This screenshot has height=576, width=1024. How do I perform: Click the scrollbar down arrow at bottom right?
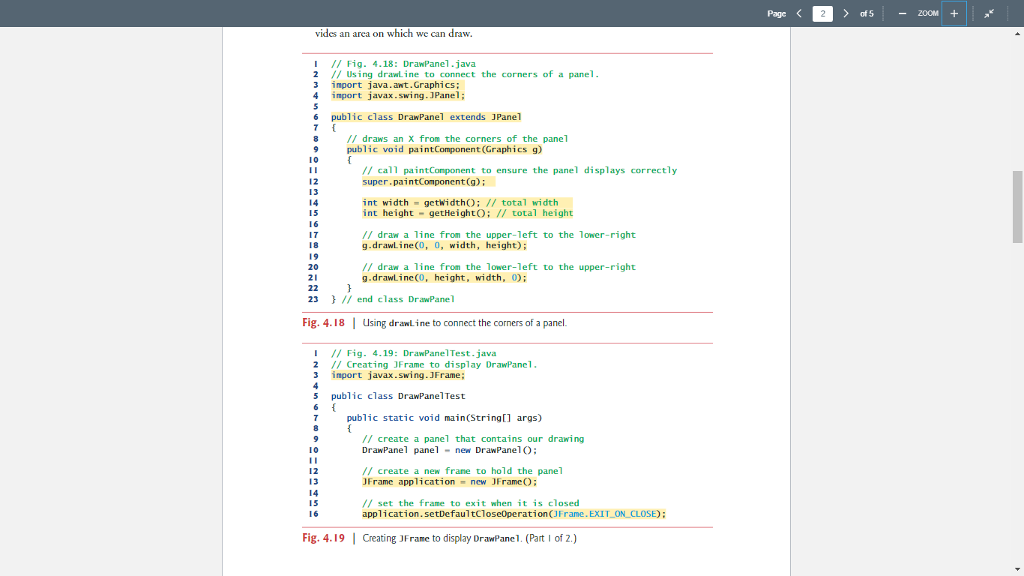[1017, 568]
